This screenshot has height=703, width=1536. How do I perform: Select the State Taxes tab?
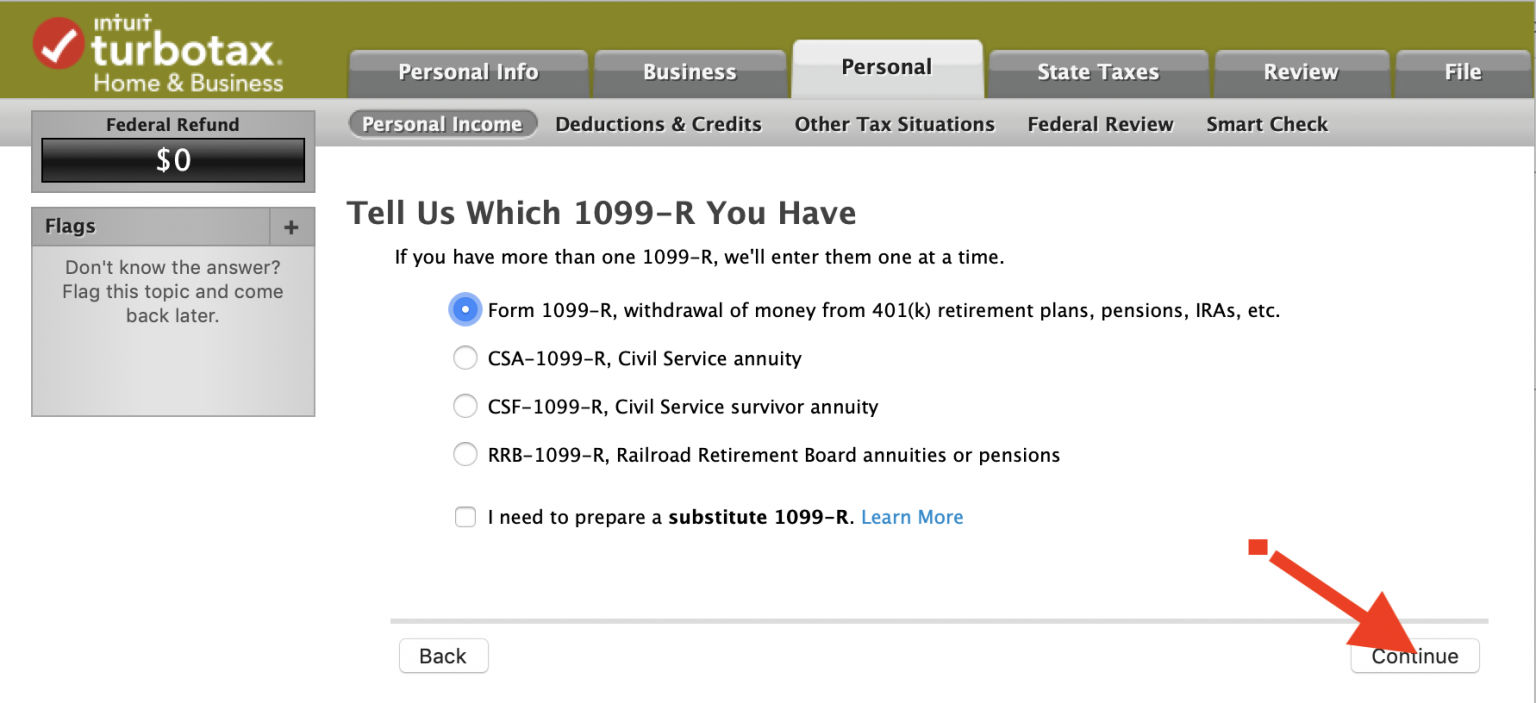point(1098,71)
